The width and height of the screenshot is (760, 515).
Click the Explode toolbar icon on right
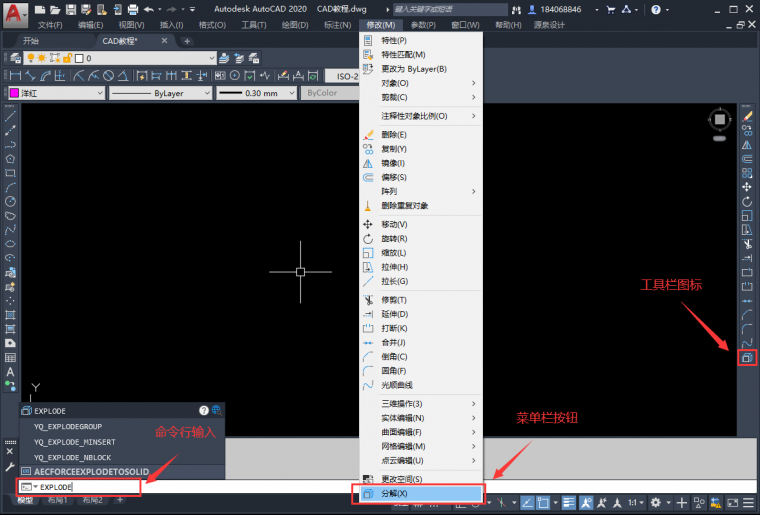[x=747, y=358]
